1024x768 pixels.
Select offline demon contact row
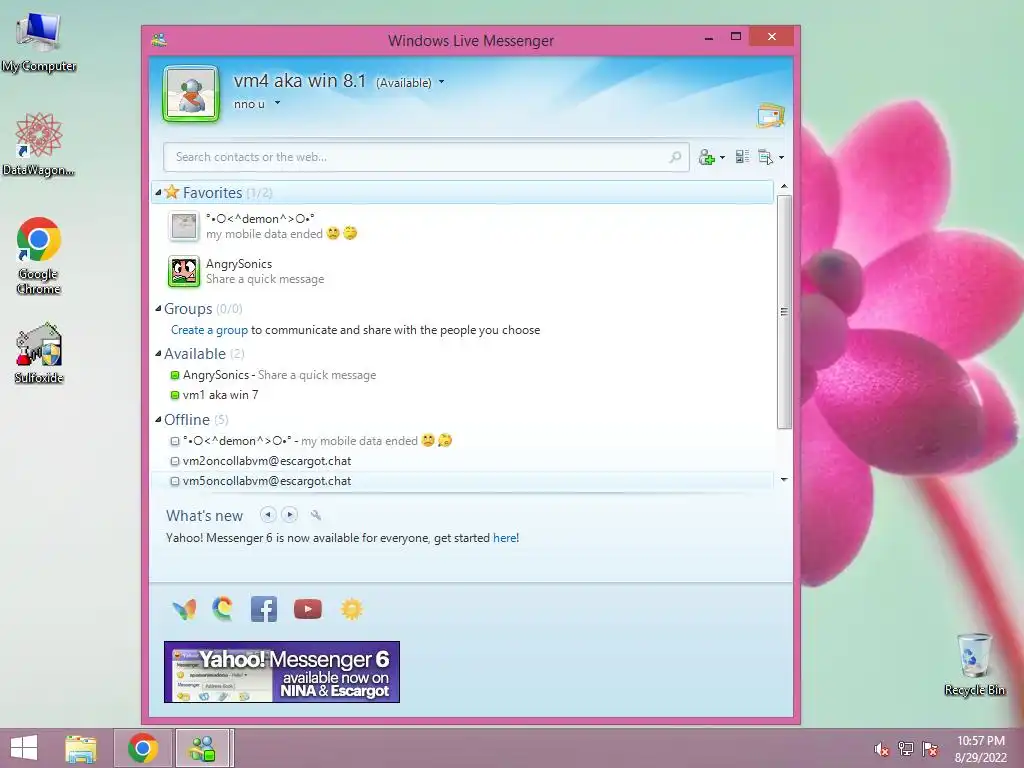(x=462, y=441)
